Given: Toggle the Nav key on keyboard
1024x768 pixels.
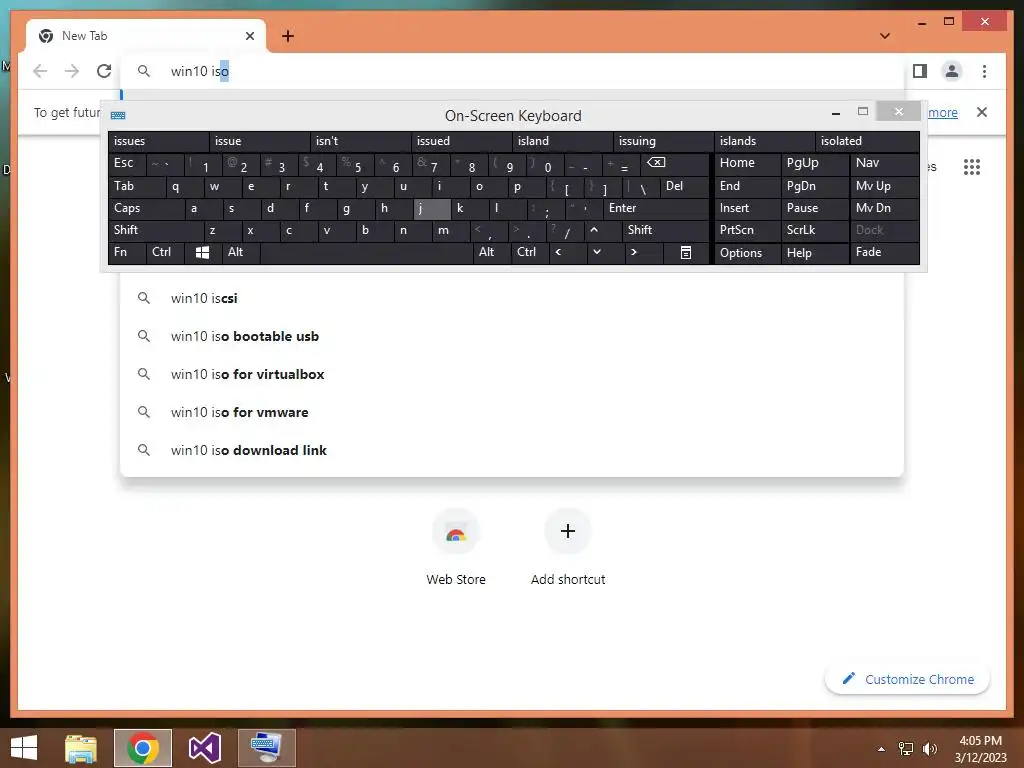Looking at the screenshot, I should click(884, 163).
